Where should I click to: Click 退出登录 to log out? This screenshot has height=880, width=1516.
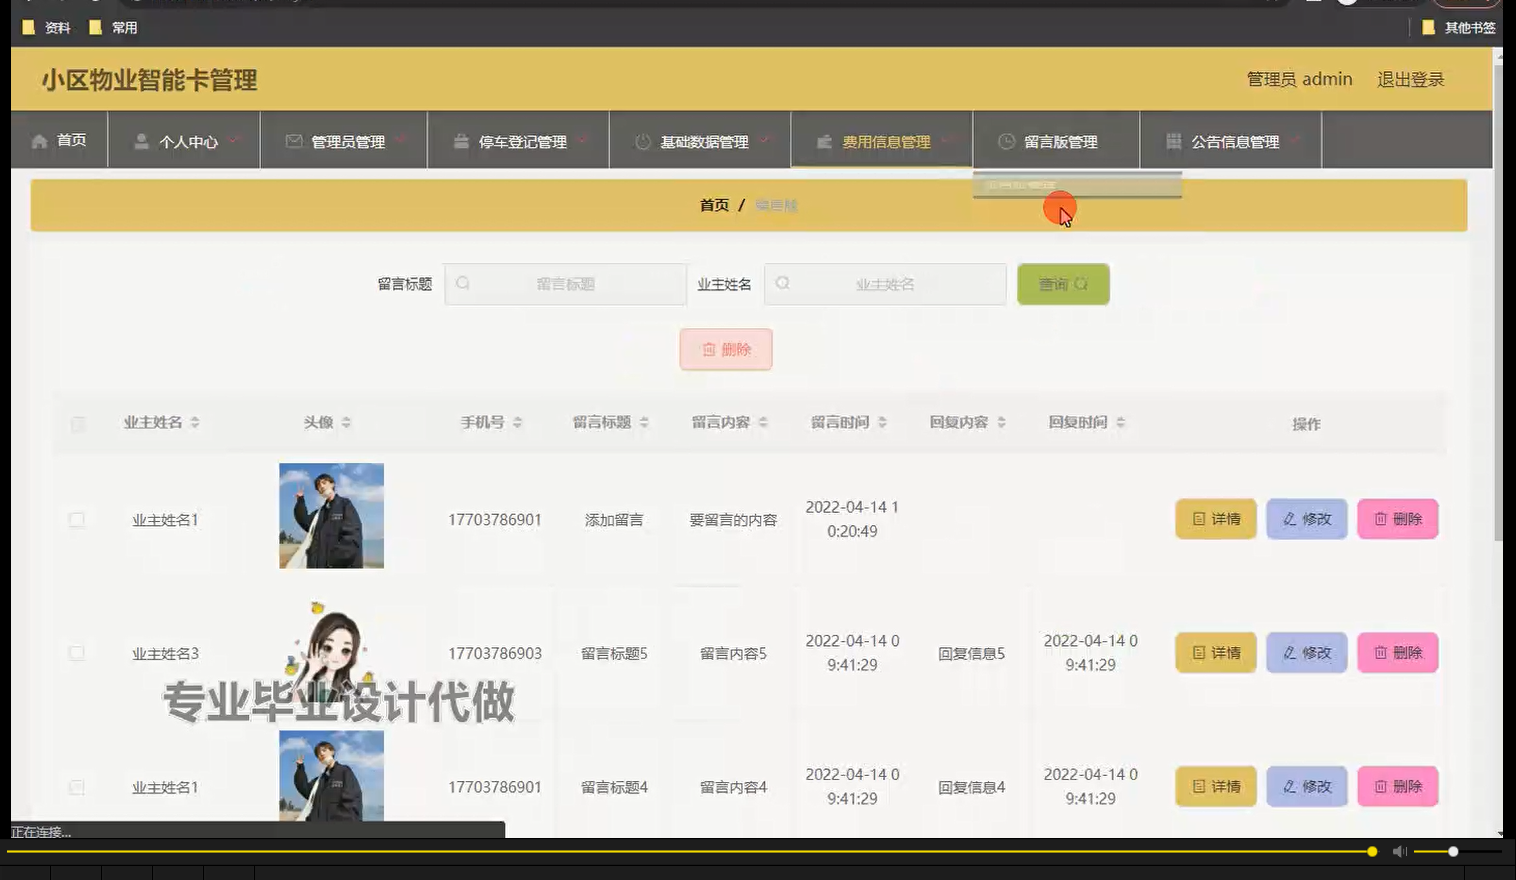point(1410,79)
